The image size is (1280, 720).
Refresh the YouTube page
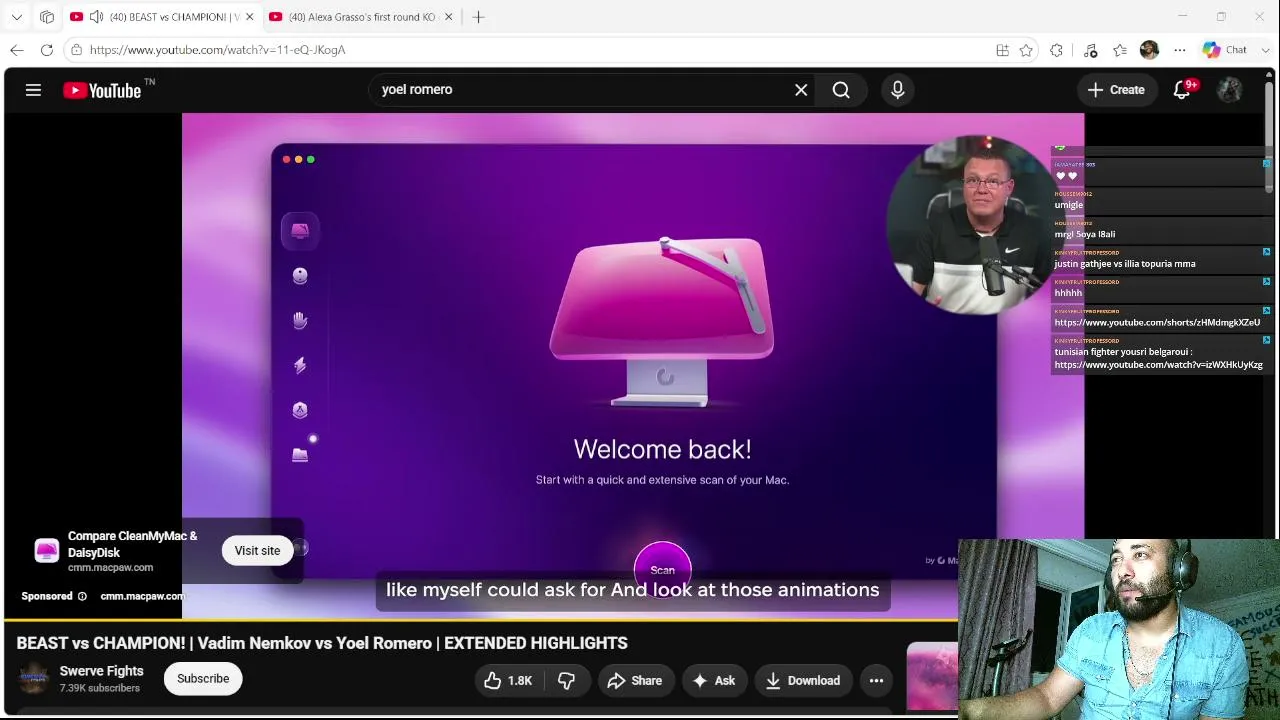[47, 50]
